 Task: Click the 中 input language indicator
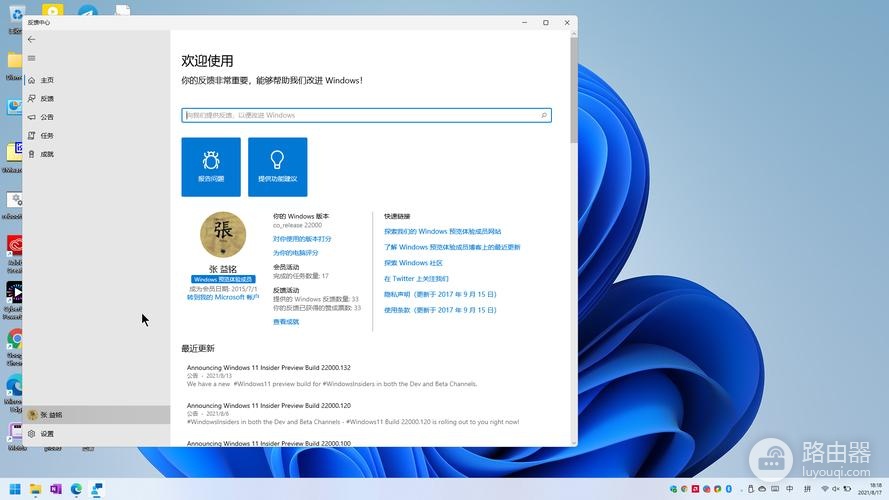click(790, 489)
